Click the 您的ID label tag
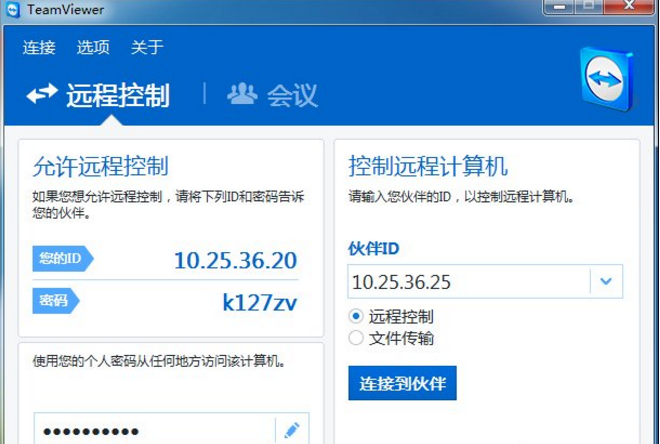660x444 pixels. click(x=63, y=258)
